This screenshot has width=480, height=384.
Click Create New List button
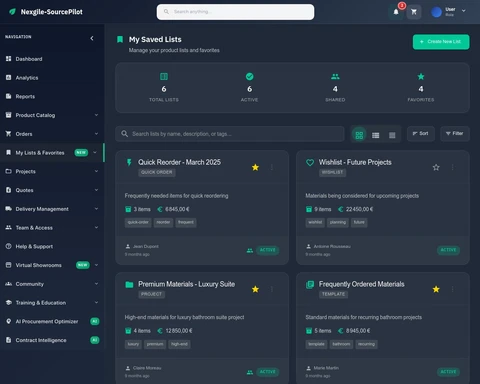(441, 42)
